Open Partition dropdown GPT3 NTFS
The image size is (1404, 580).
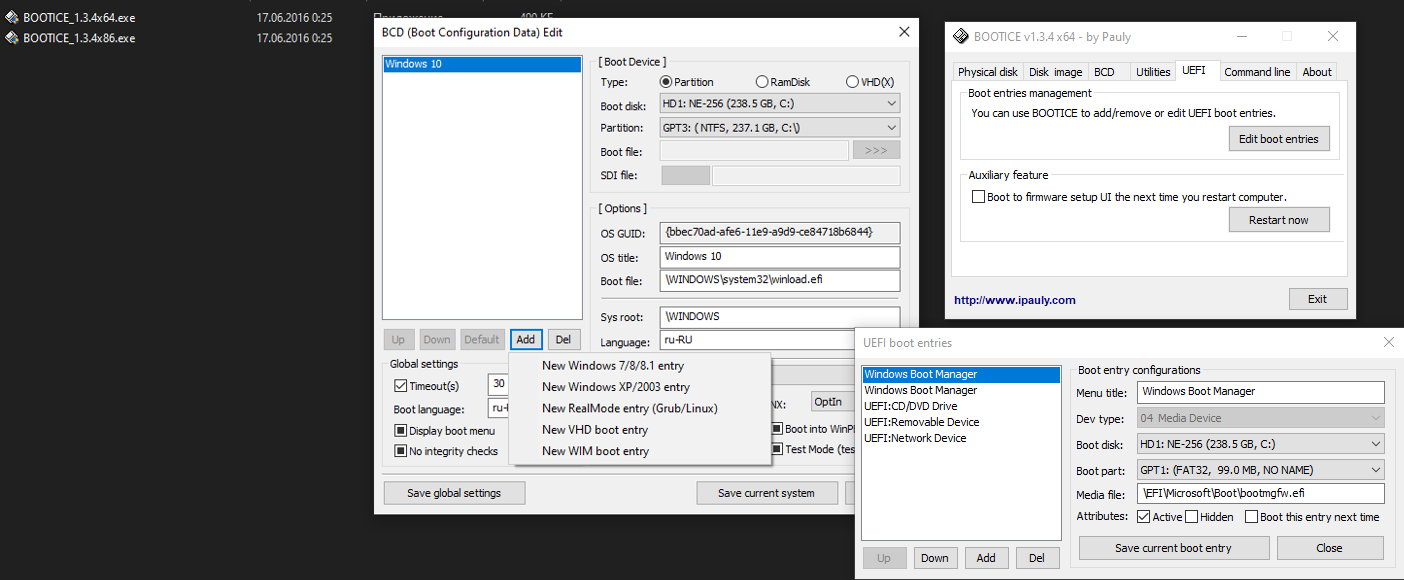(x=779, y=128)
